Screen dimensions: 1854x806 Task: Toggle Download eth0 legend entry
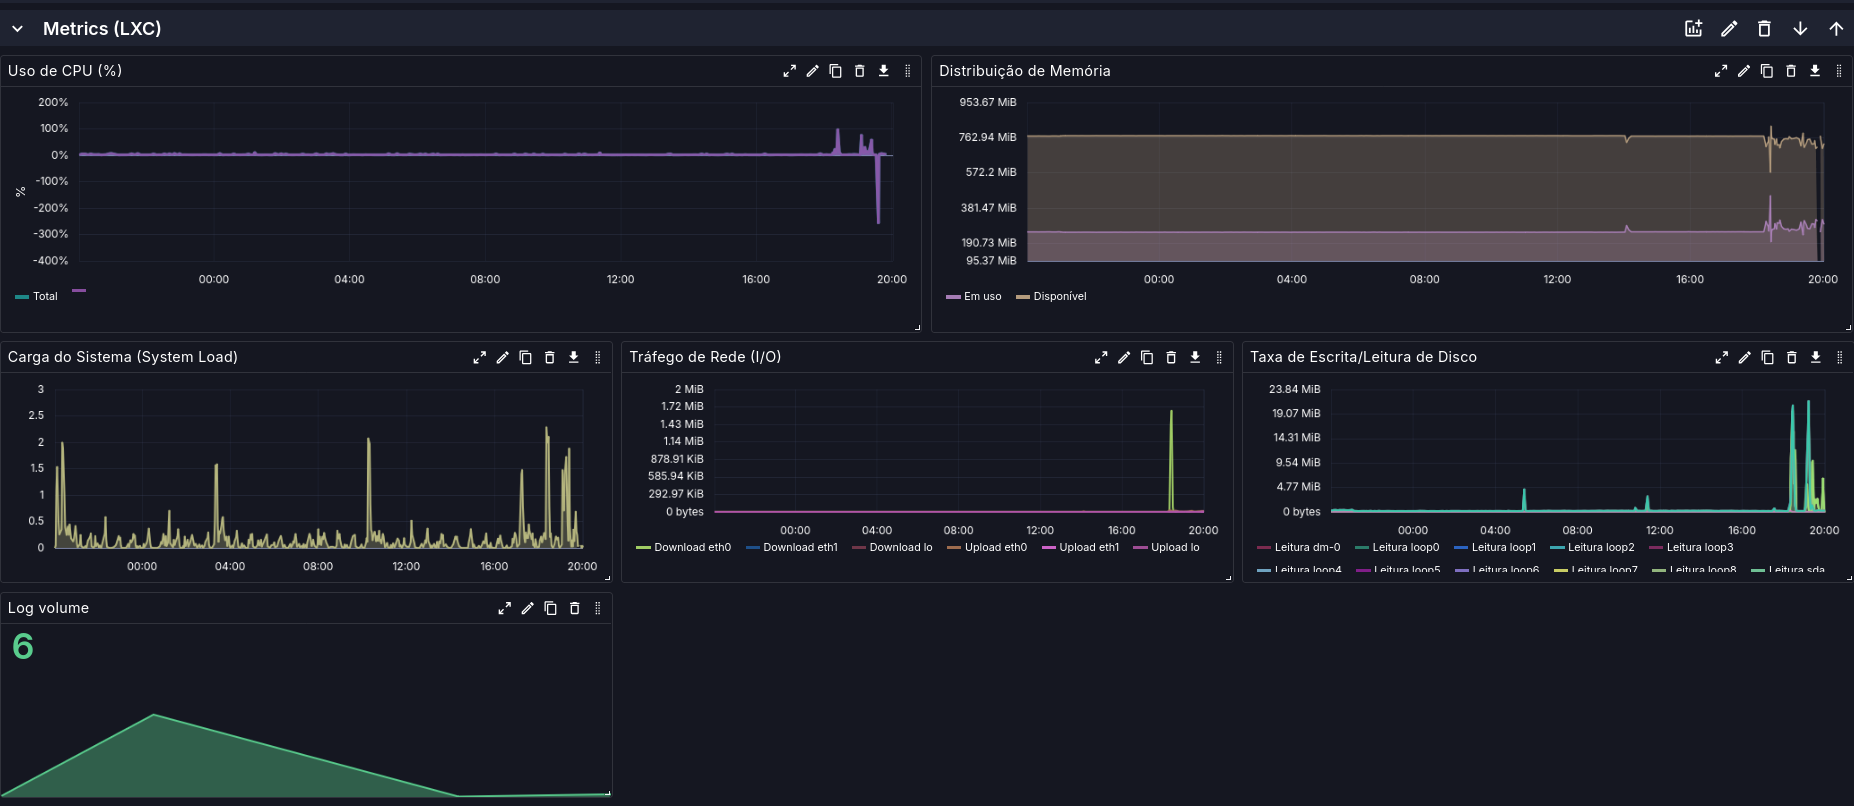tap(684, 547)
